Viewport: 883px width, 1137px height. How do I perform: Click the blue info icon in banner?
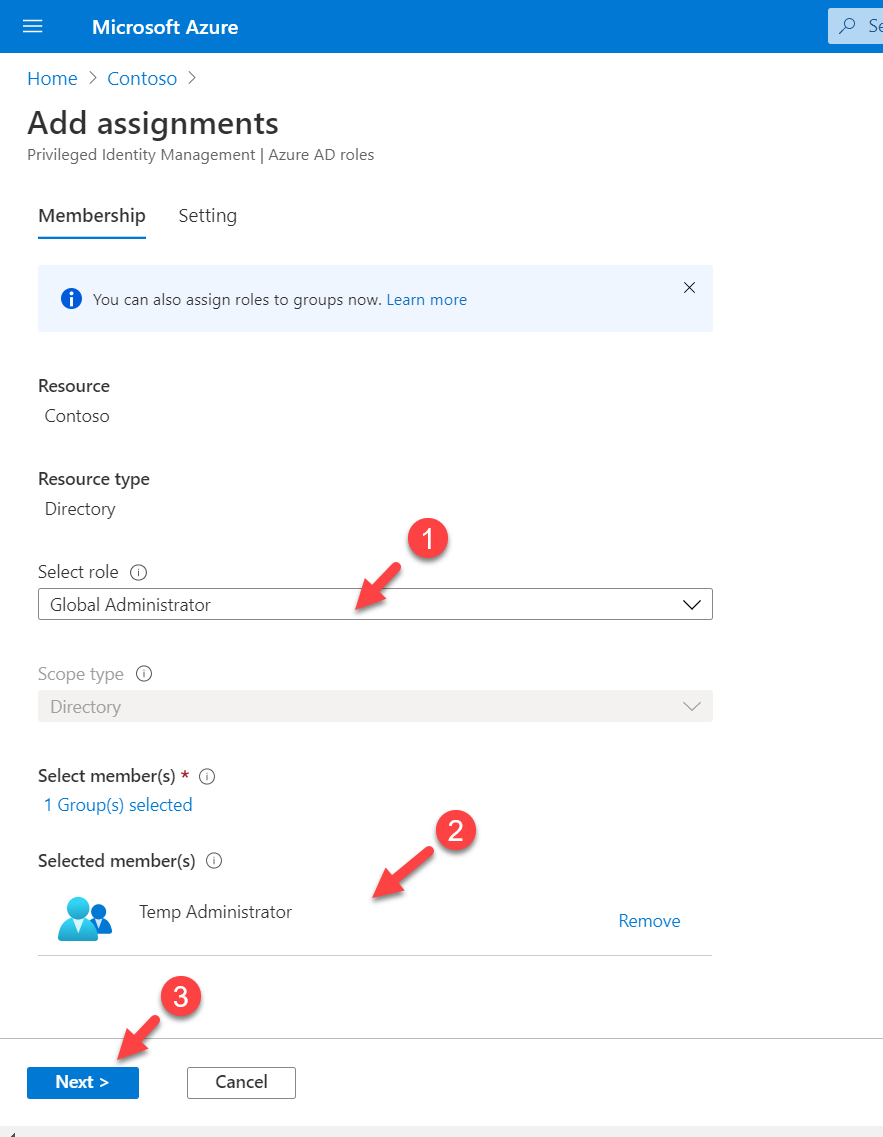pyautogui.click(x=71, y=299)
